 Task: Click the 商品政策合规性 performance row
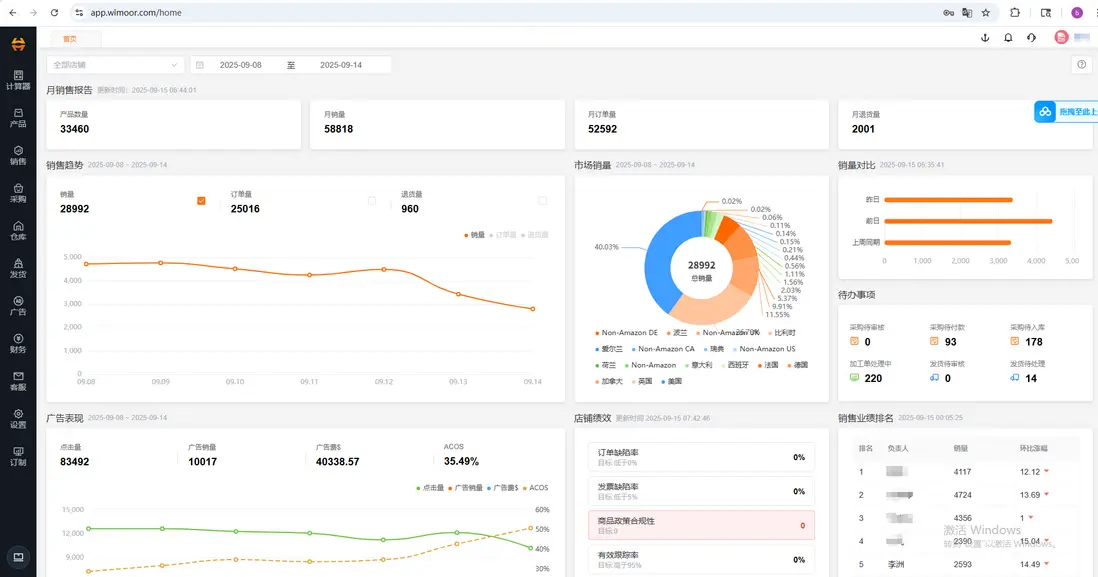point(701,525)
